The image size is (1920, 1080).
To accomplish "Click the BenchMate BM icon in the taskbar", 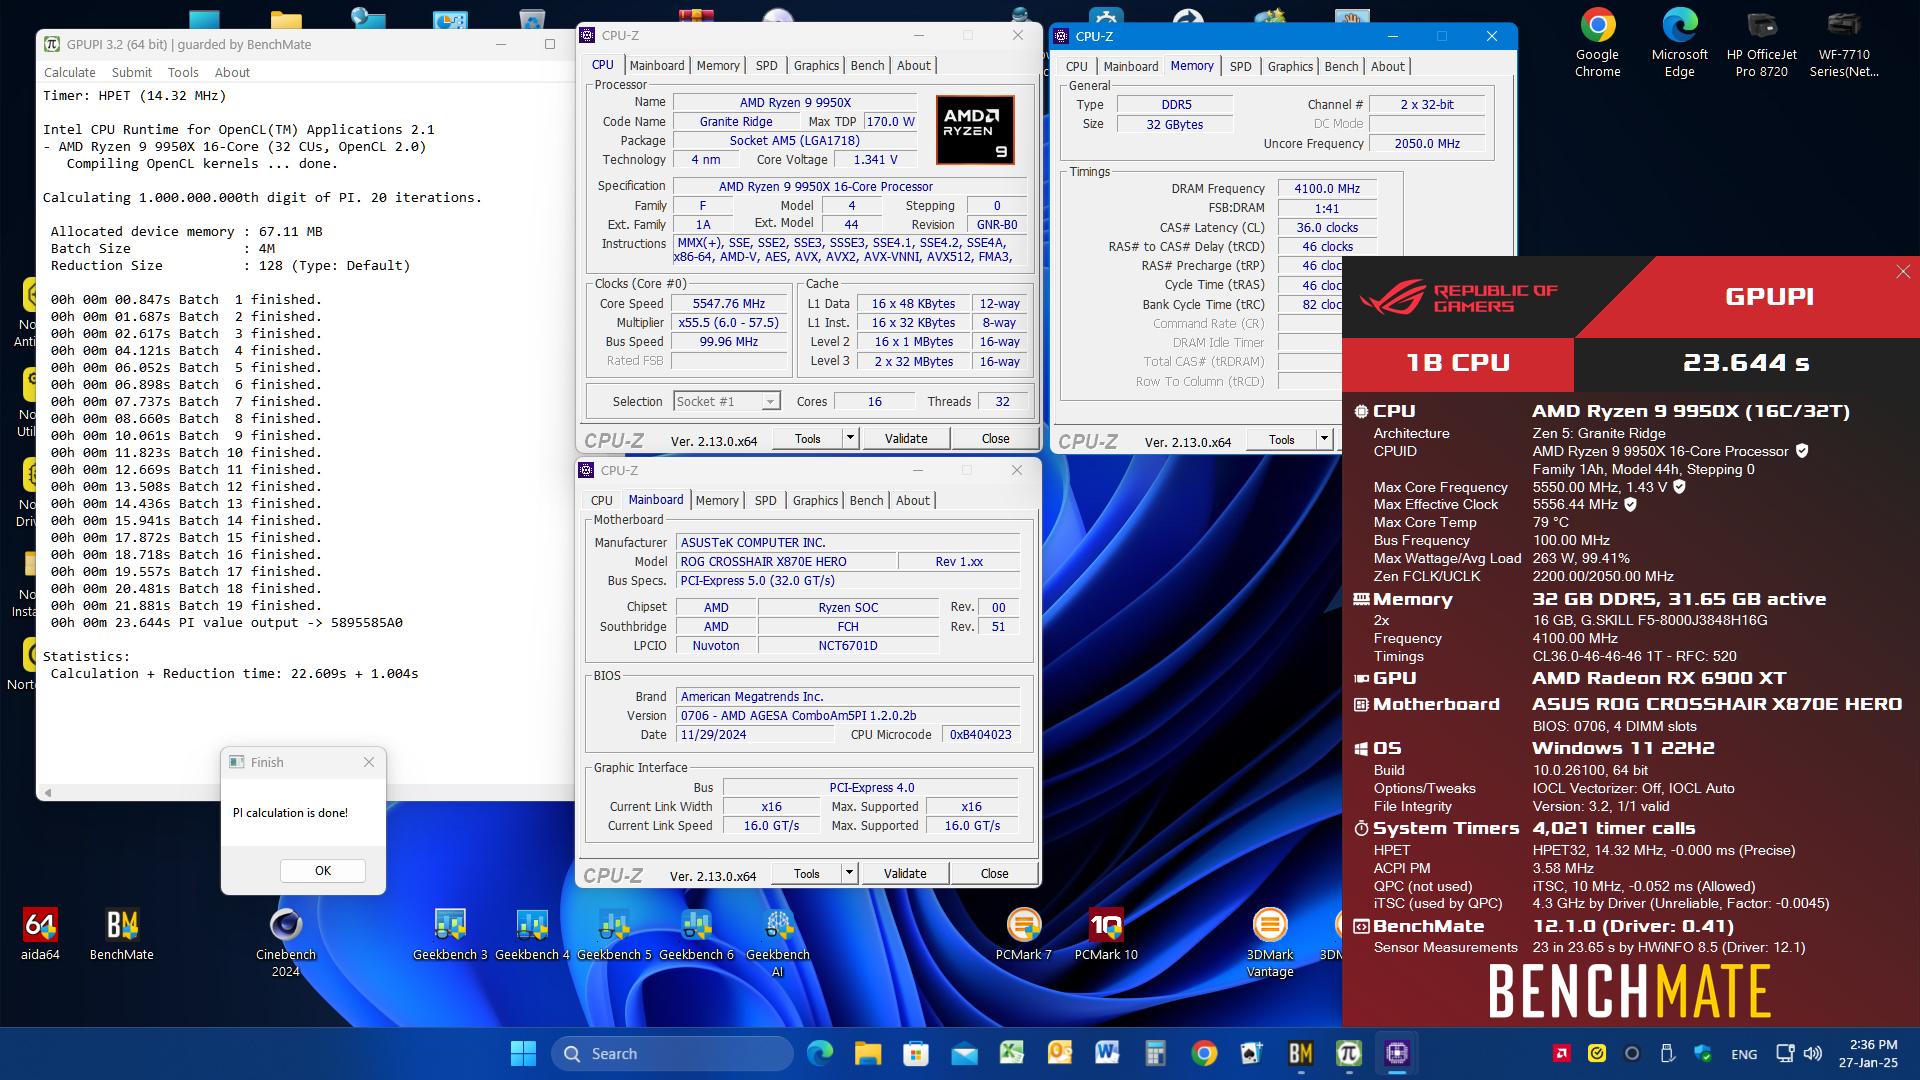I will click(x=1300, y=1053).
